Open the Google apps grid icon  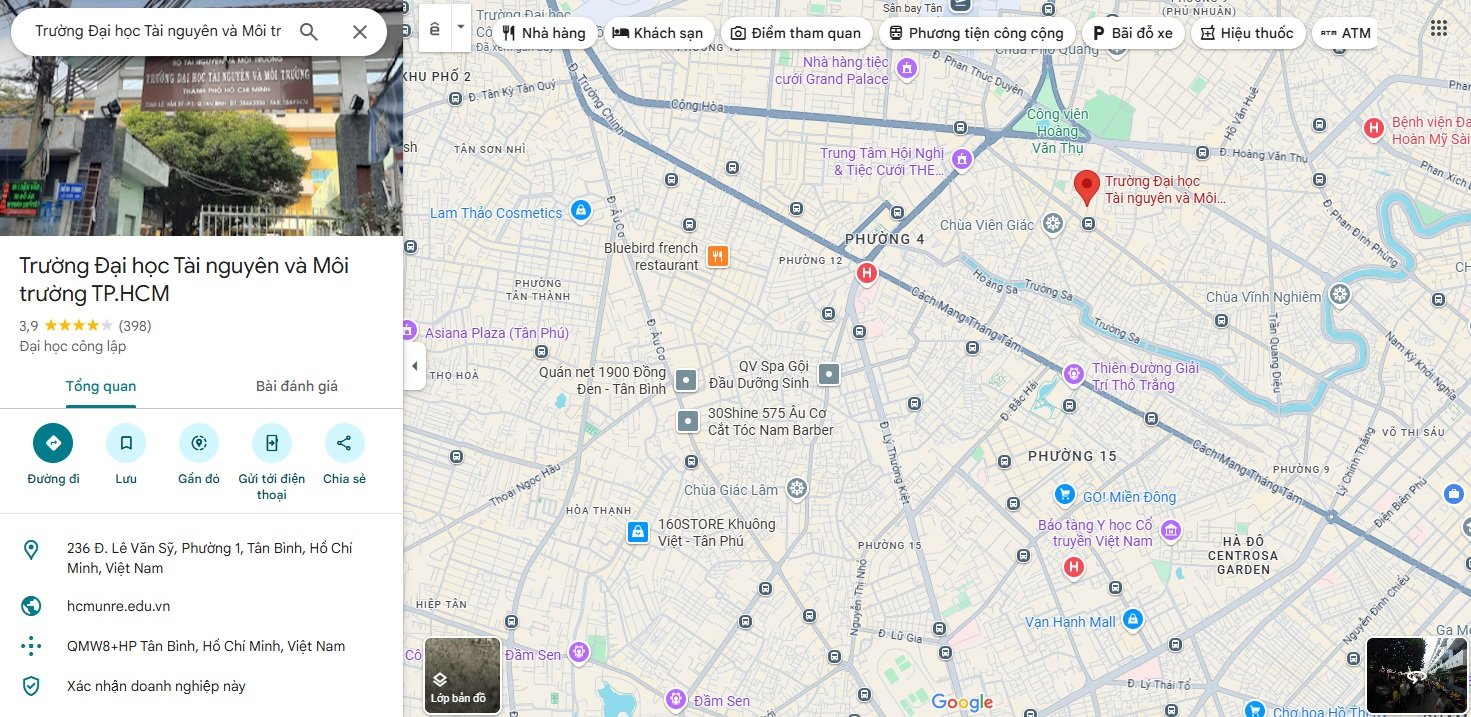click(1439, 29)
